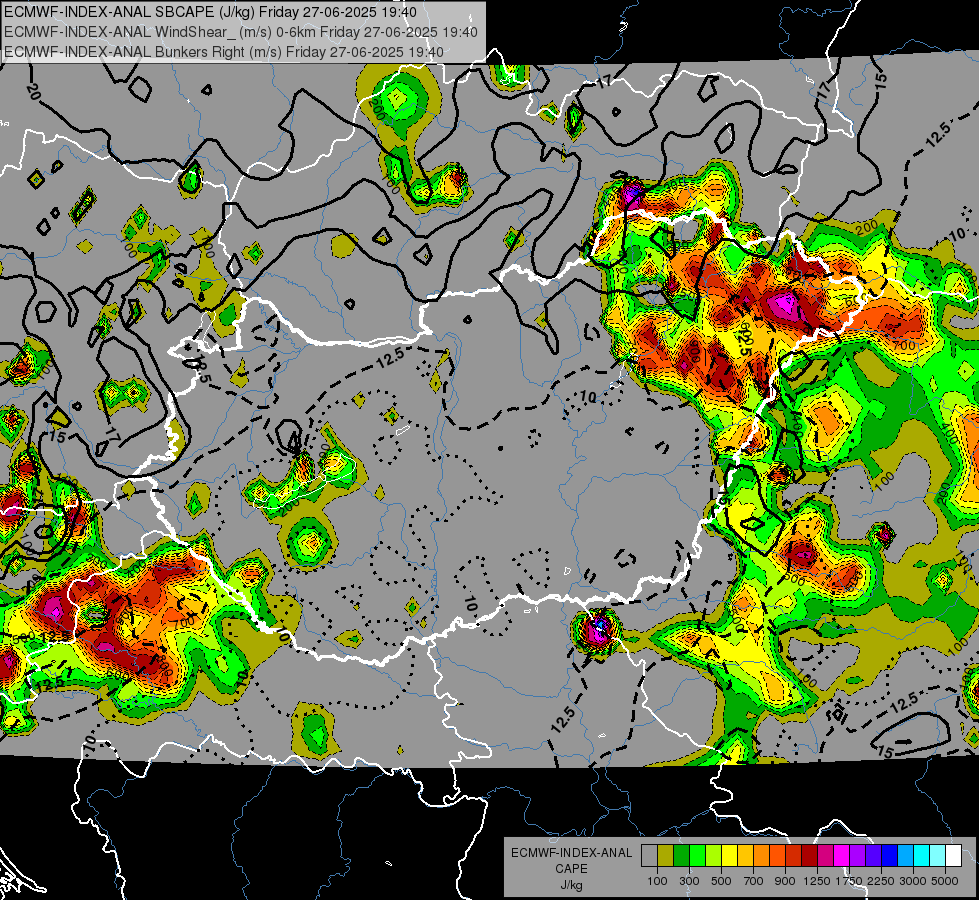Select the olive swatch in CAPE legend
Image resolution: width=979 pixels, height=900 pixels.
(666, 856)
